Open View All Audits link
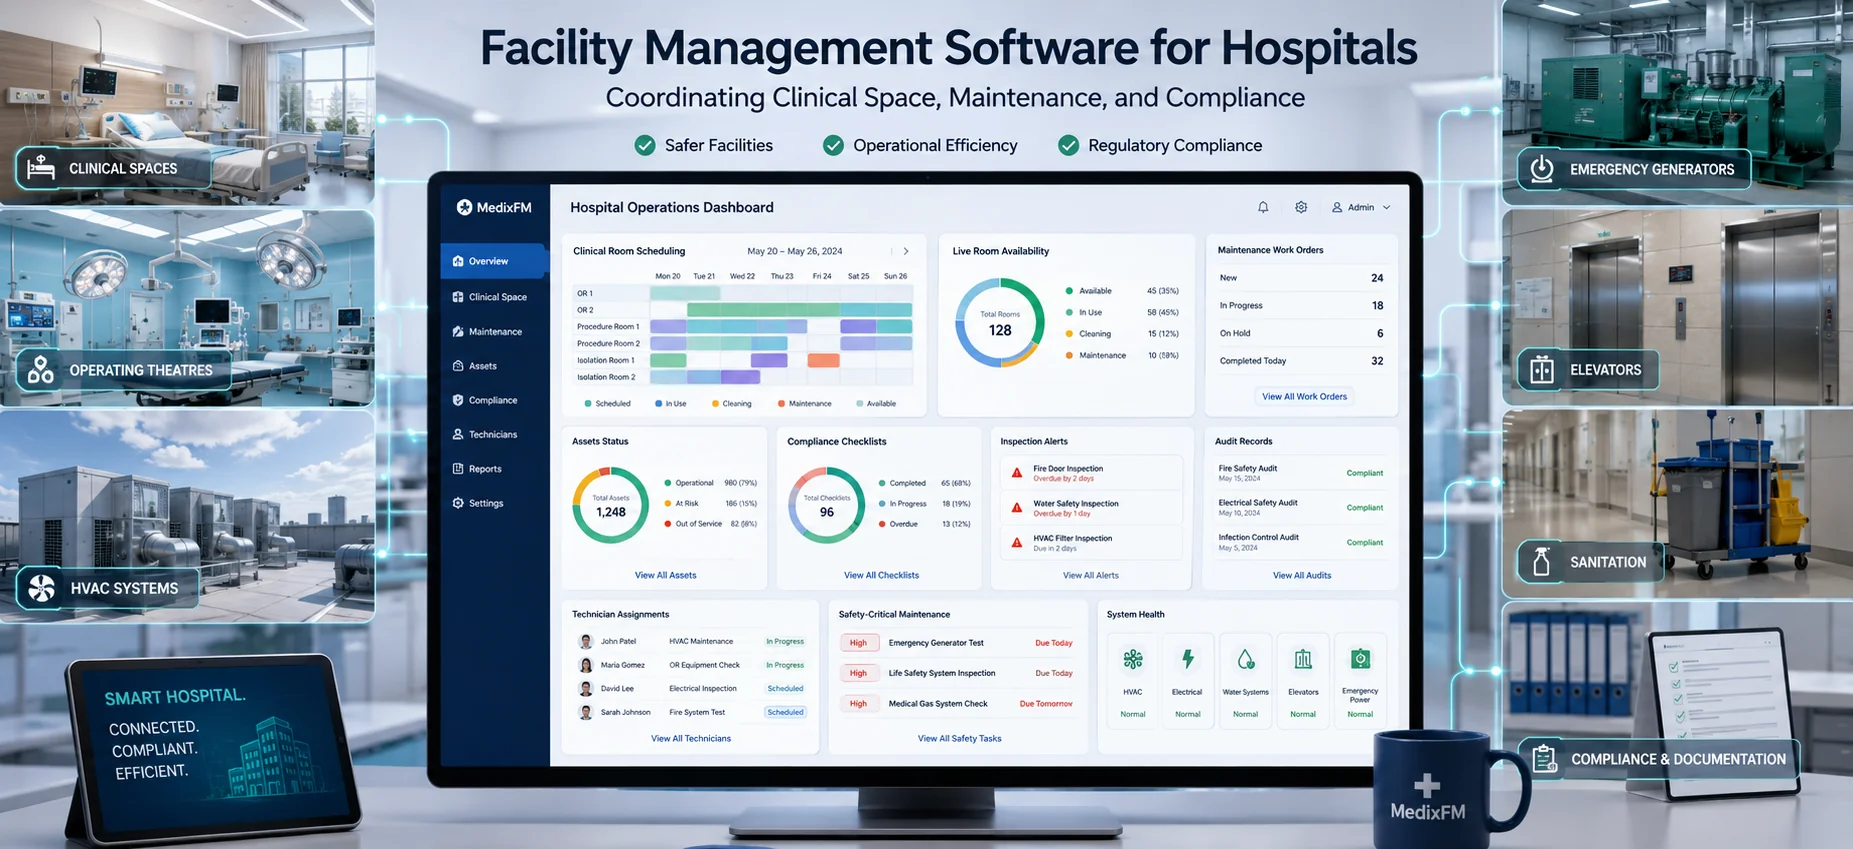Image resolution: width=1853 pixels, height=849 pixels. click(1302, 575)
